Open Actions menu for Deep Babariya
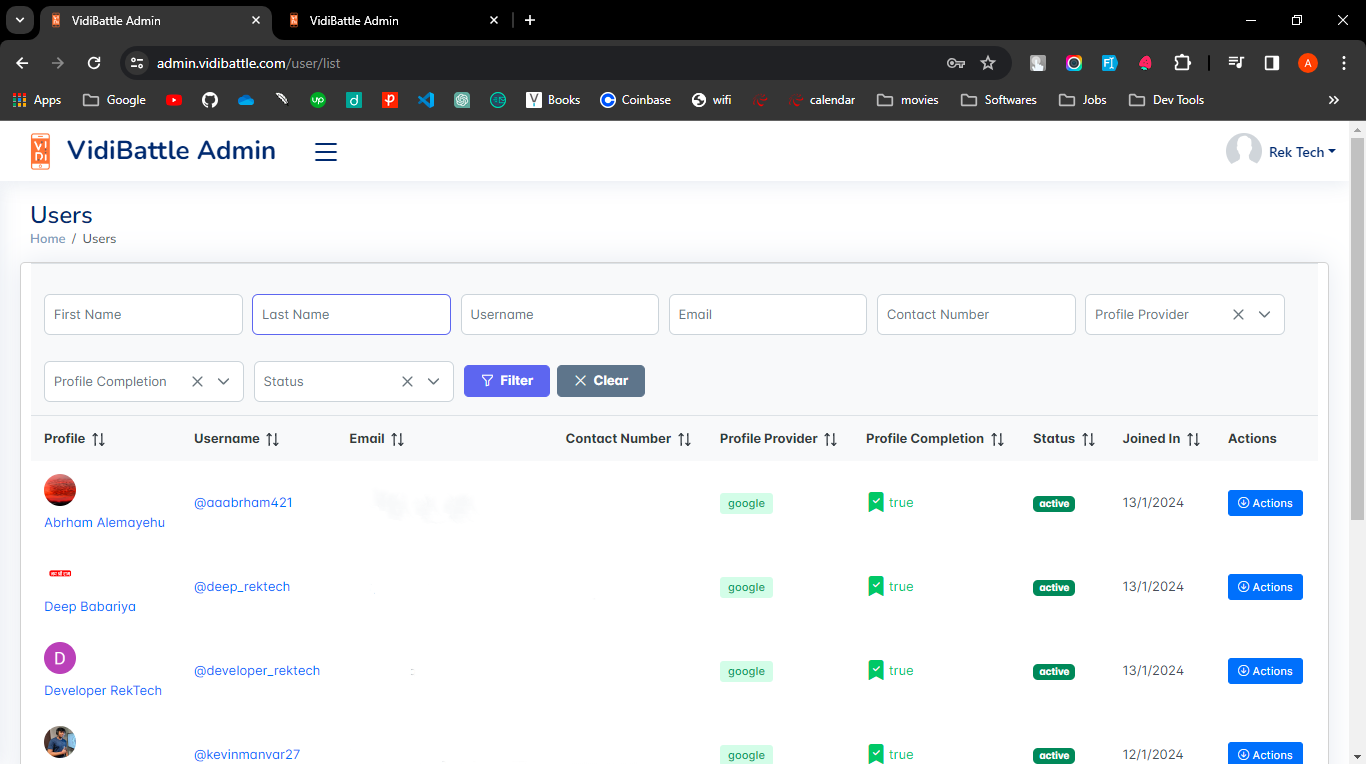The image size is (1366, 764). tap(1265, 587)
